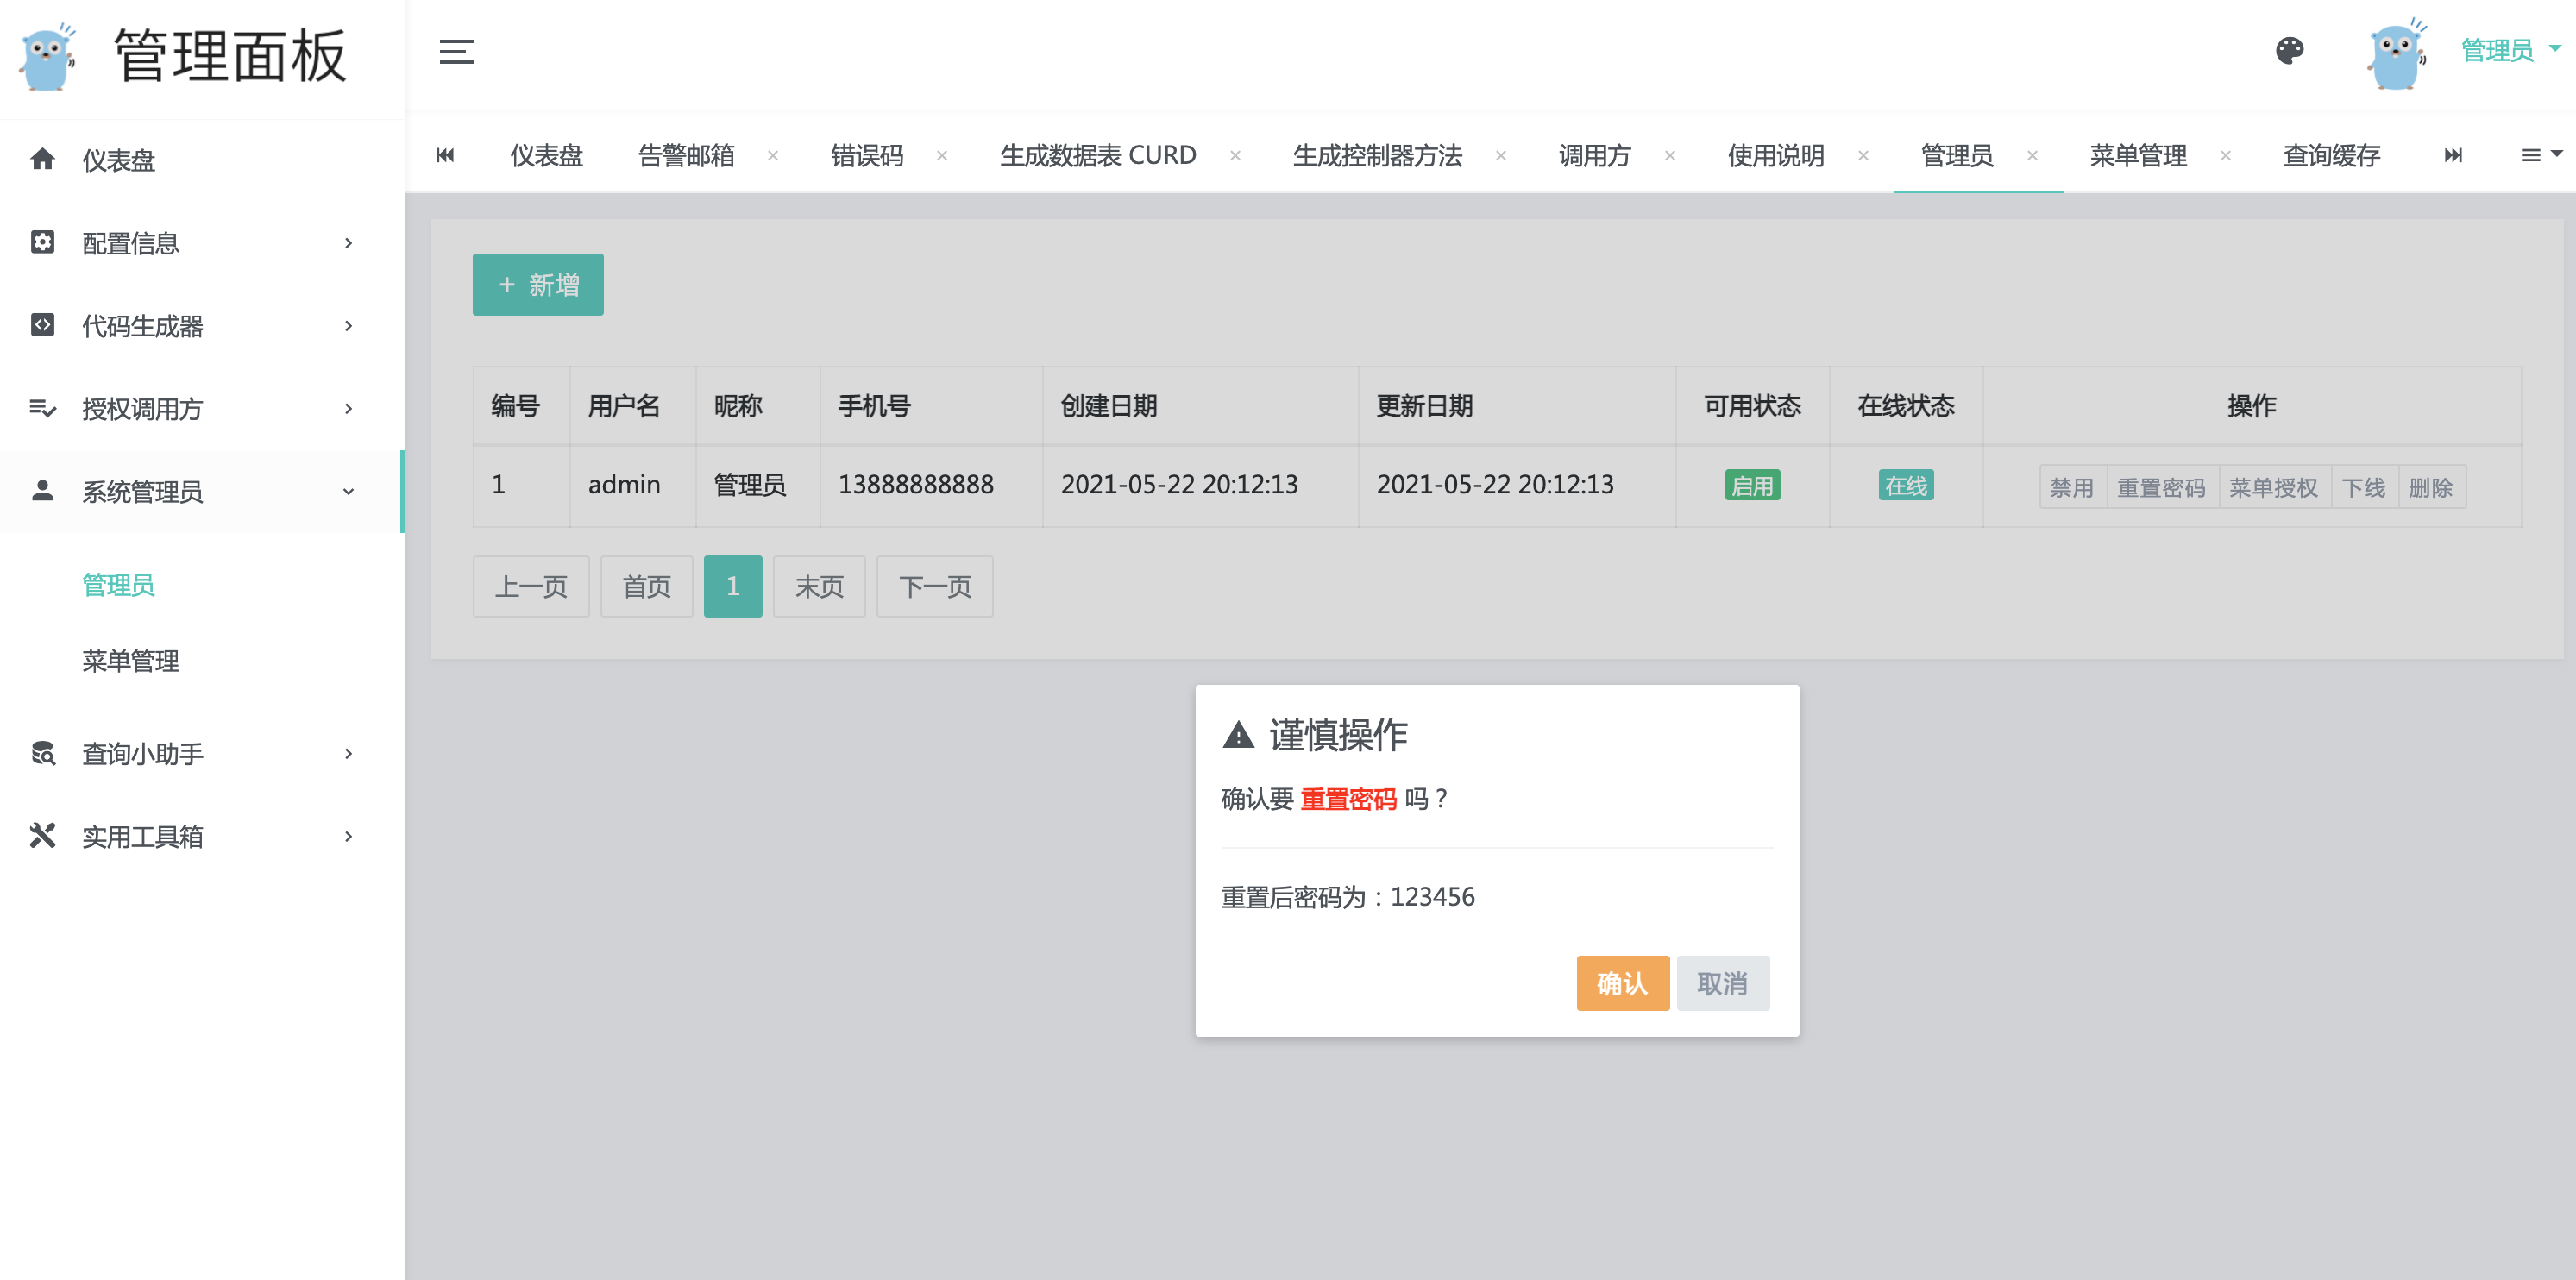Open the theme palette icon
The image size is (2576, 1280).
(x=2290, y=50)
